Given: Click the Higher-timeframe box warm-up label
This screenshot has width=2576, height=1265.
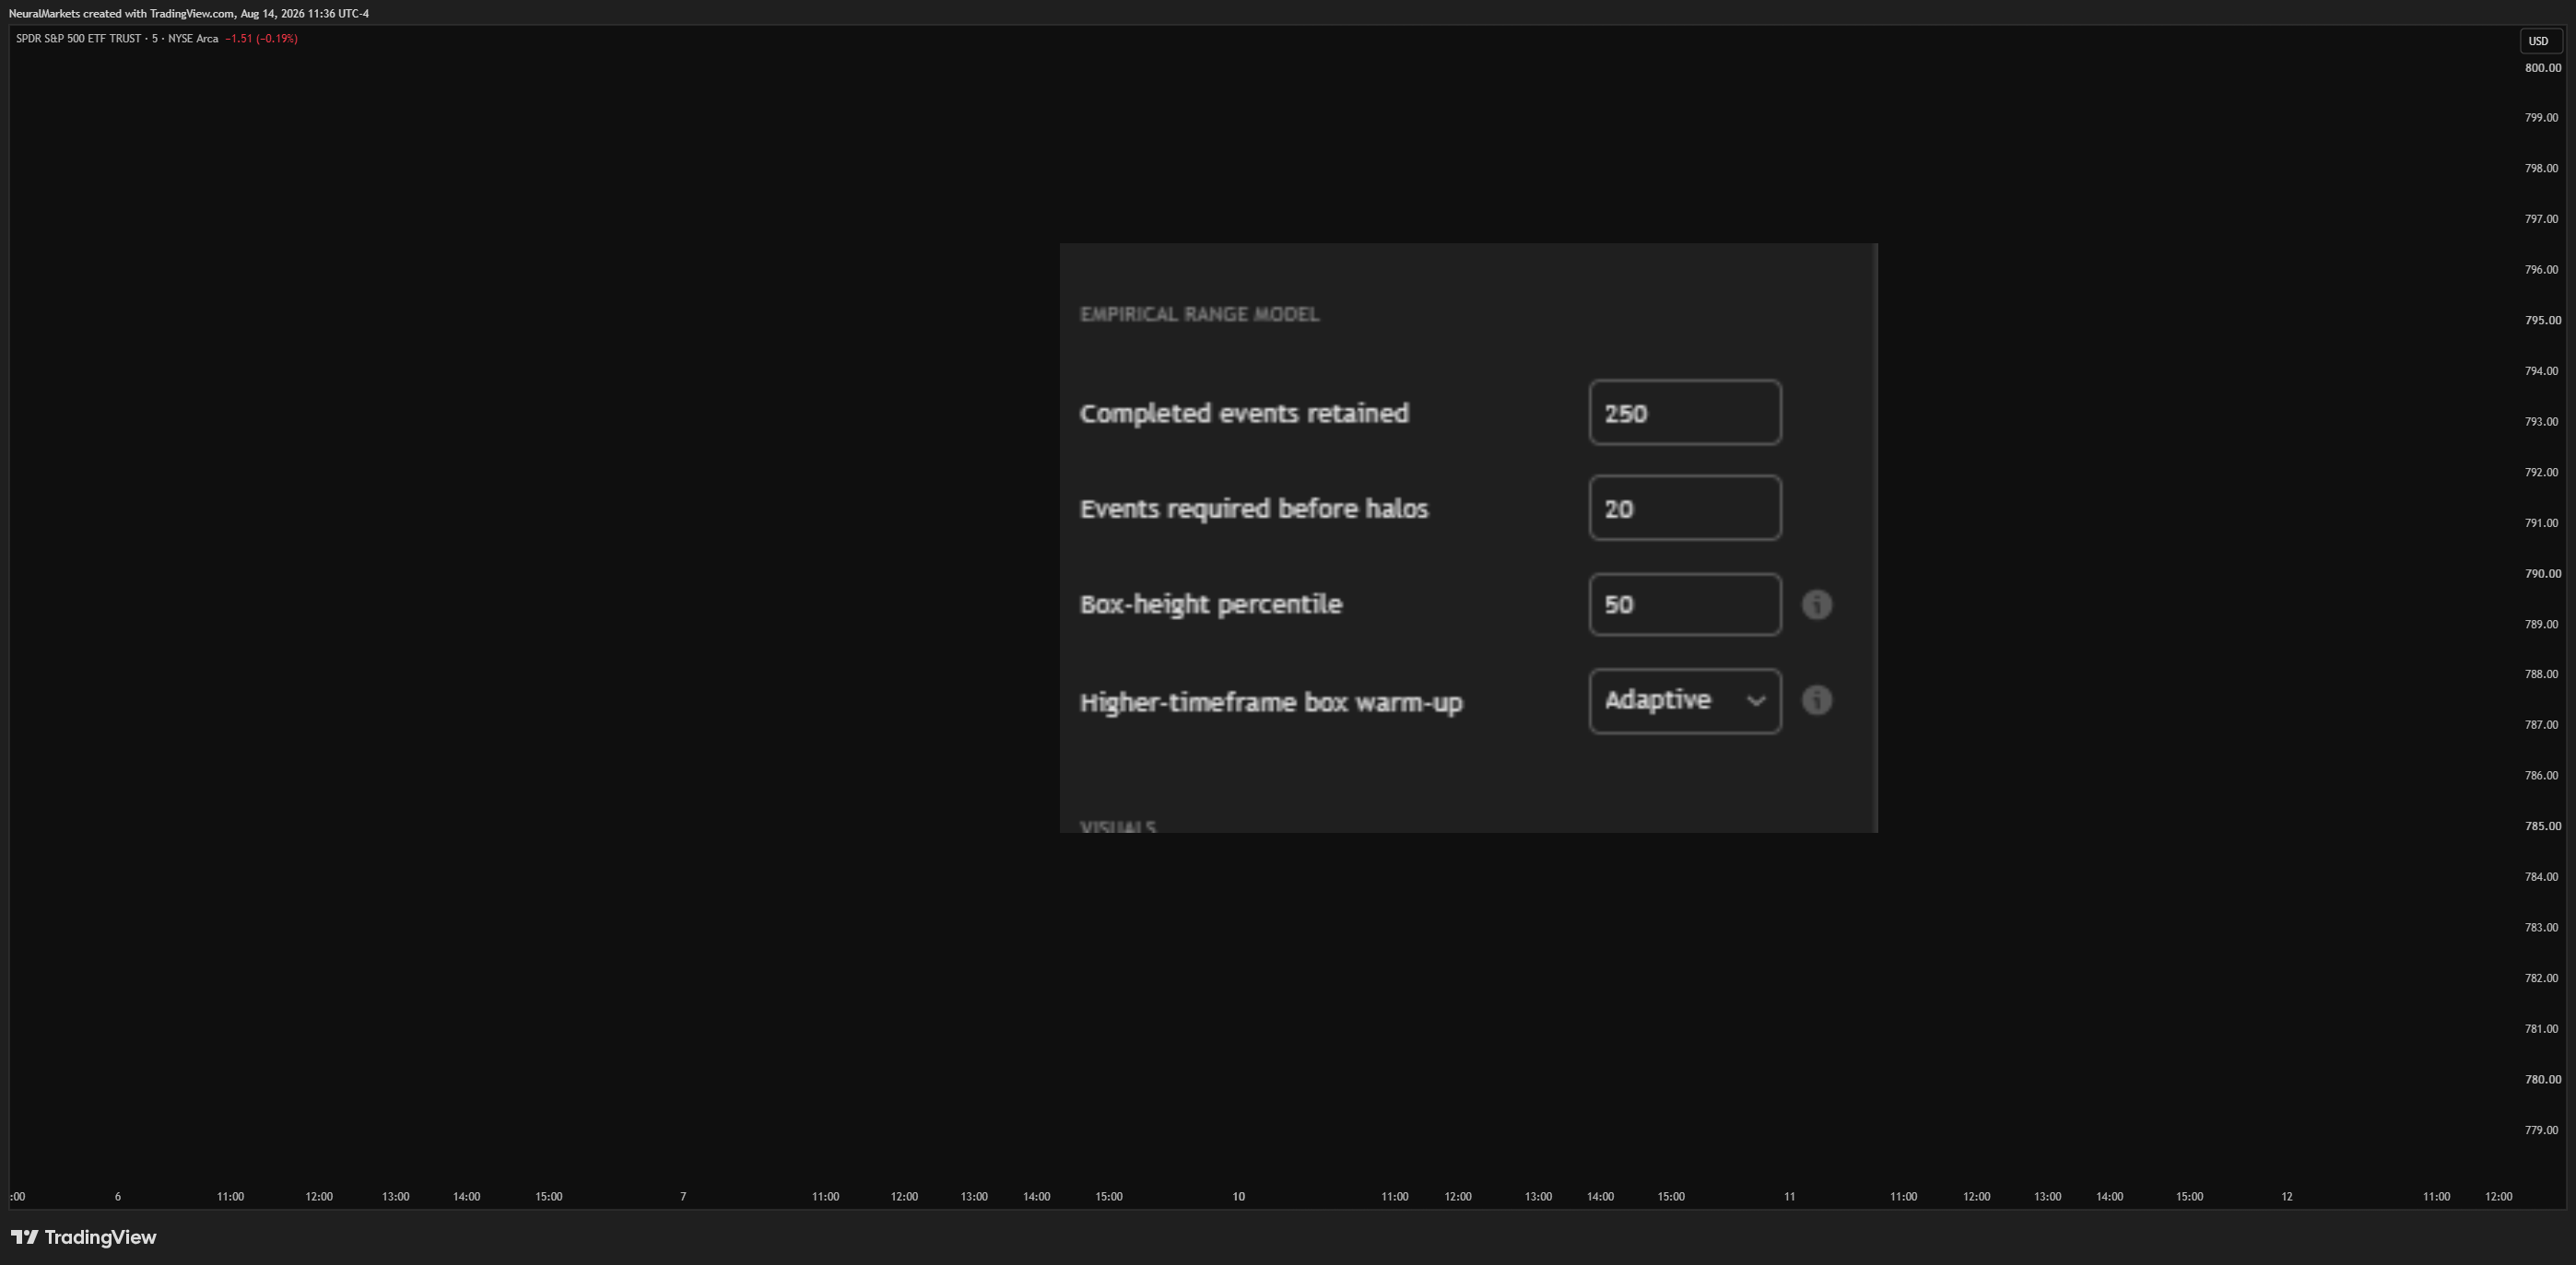Looking at the screenshot, I should point(1271,702).
